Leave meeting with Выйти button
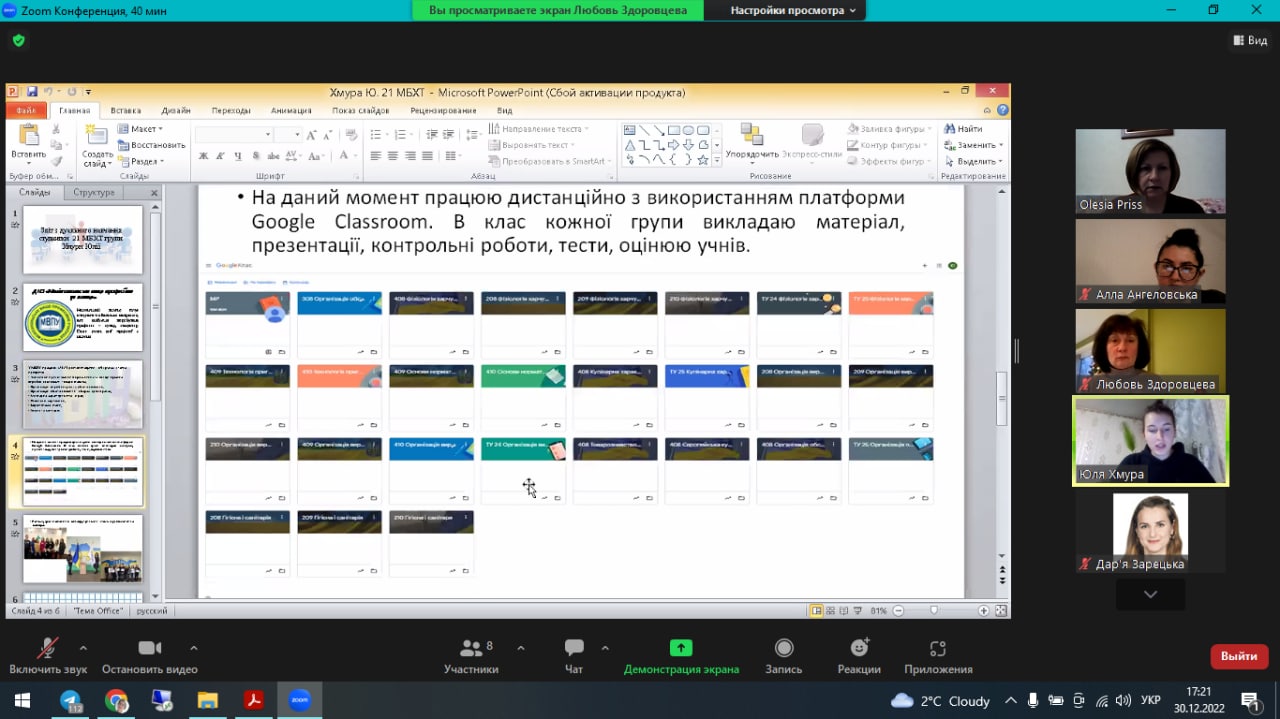1280x719 pixels. point(1239,656)
